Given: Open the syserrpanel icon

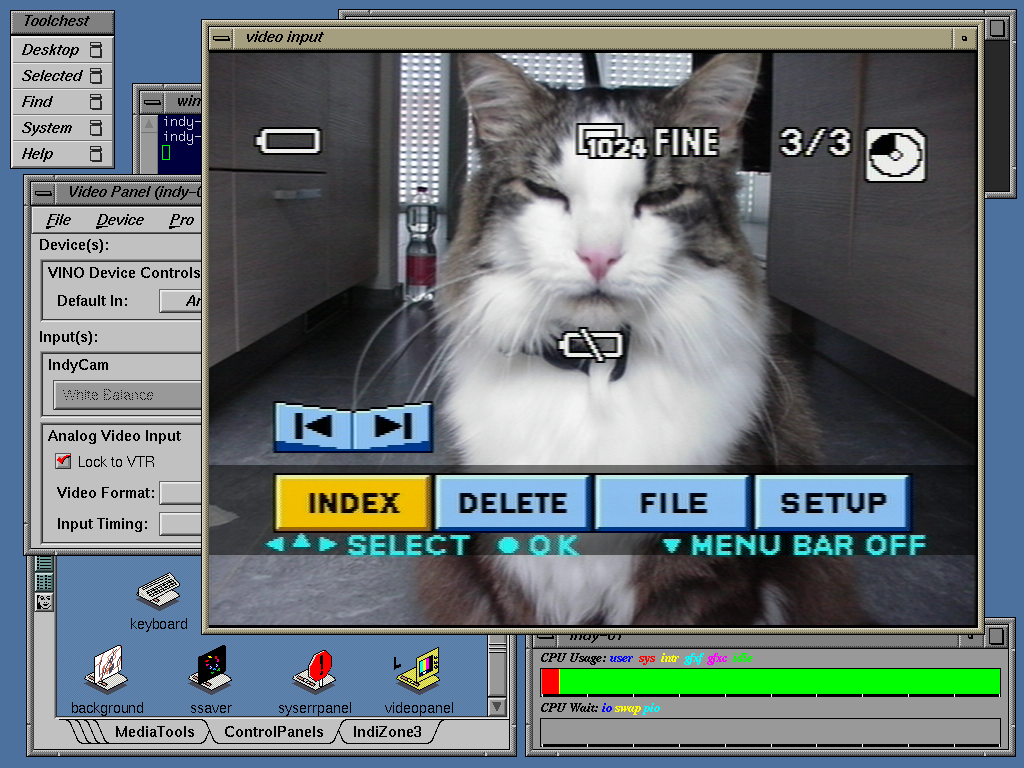Looking at the screenshot, I should tap(317, 670).
